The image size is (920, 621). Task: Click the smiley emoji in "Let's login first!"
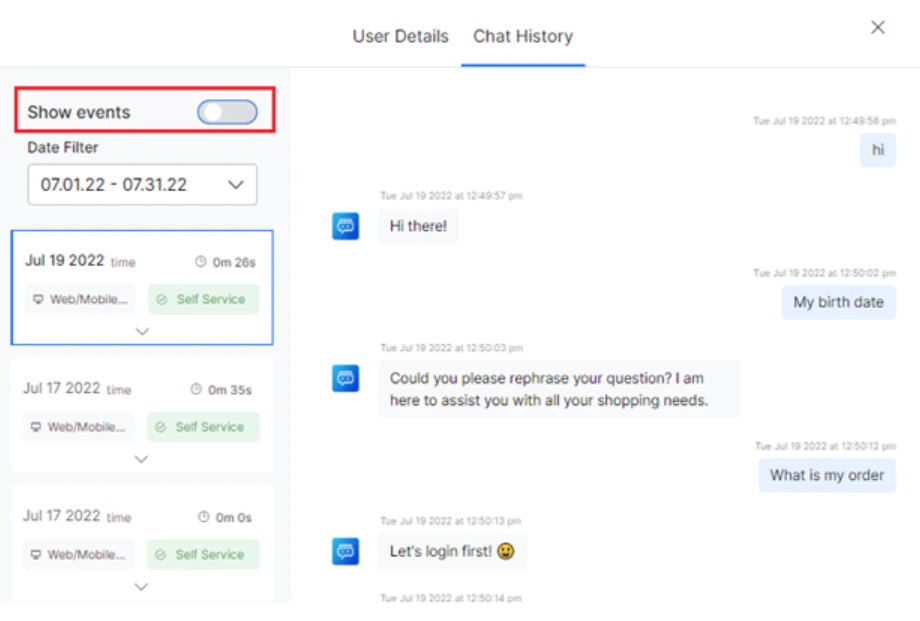point(507,551)
